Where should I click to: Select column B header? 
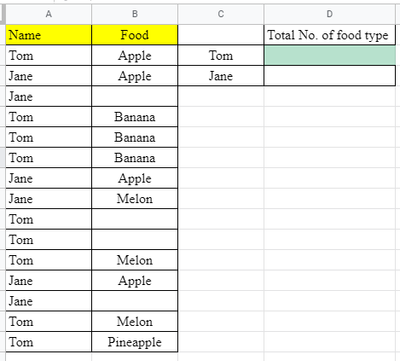135,14
